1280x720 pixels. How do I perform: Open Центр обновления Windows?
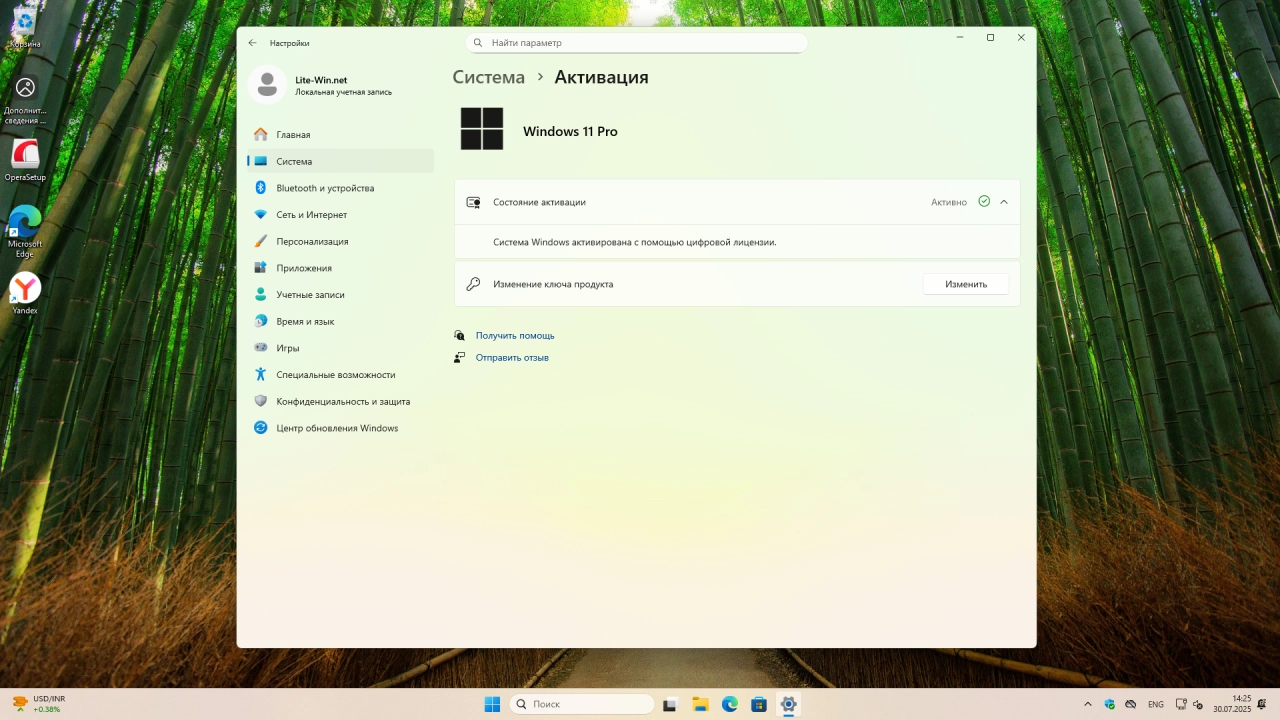[340, 428]
